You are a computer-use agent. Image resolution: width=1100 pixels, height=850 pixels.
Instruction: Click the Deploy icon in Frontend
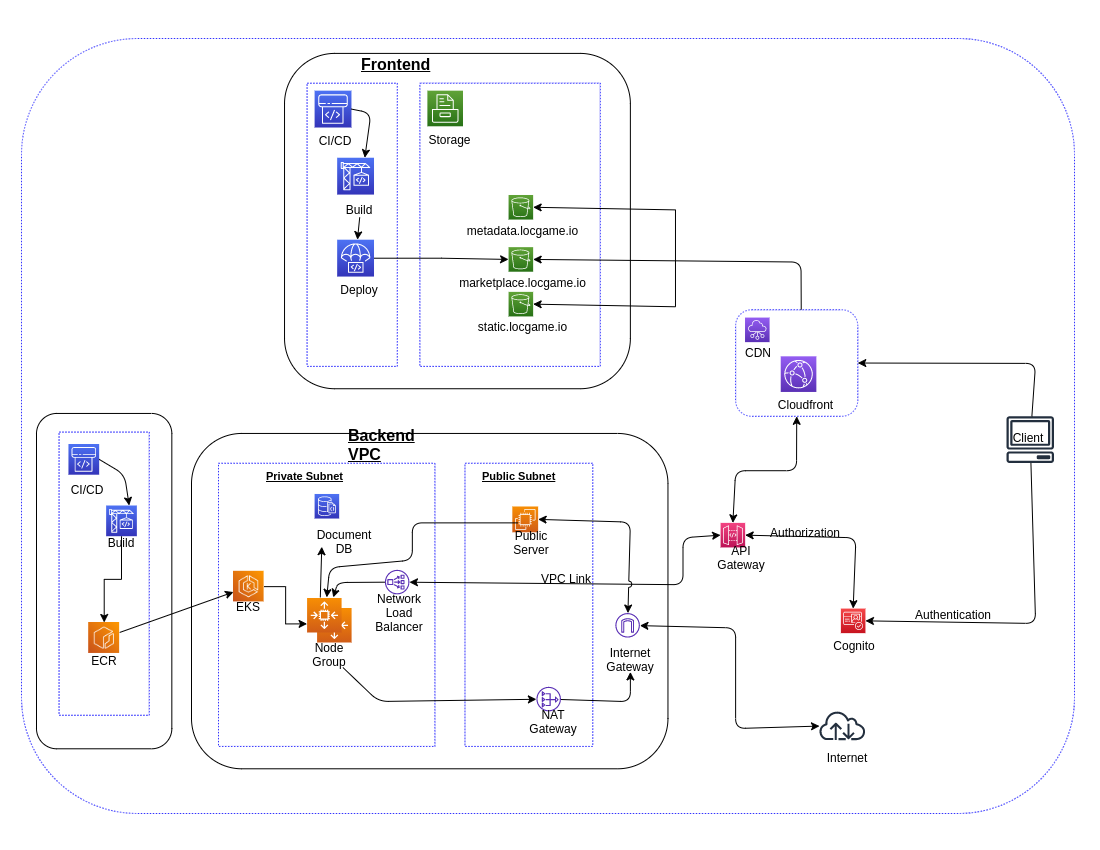point(359,256)
